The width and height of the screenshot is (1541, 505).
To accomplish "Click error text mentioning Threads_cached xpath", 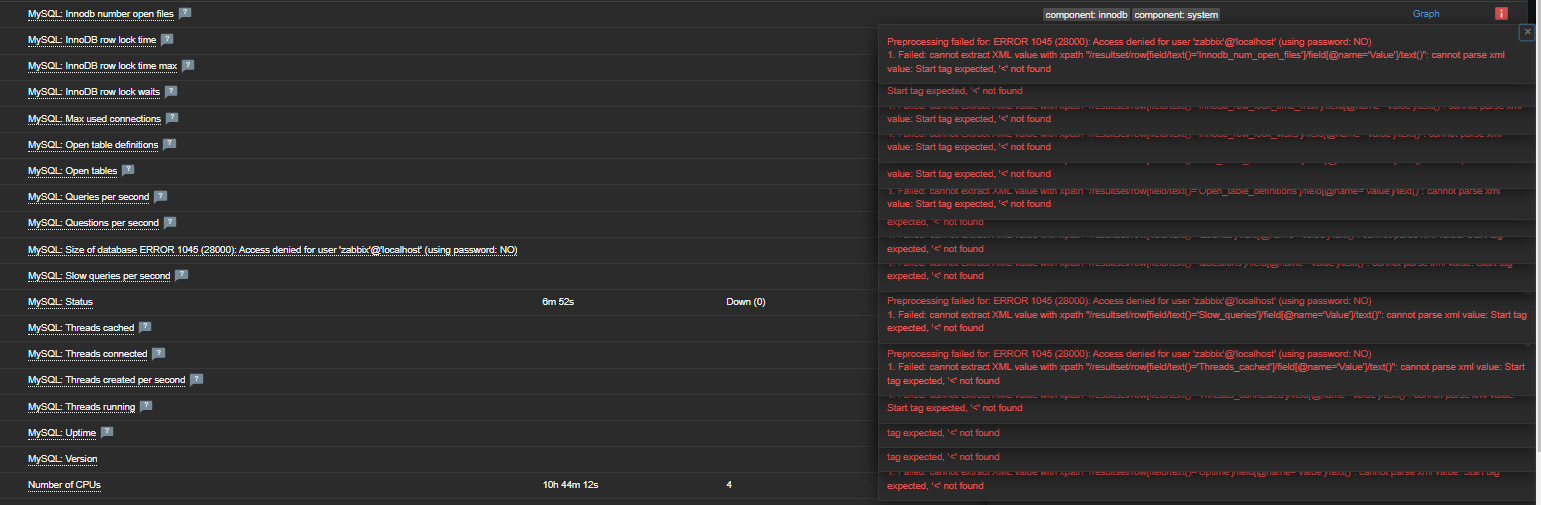I will 1206,374.
